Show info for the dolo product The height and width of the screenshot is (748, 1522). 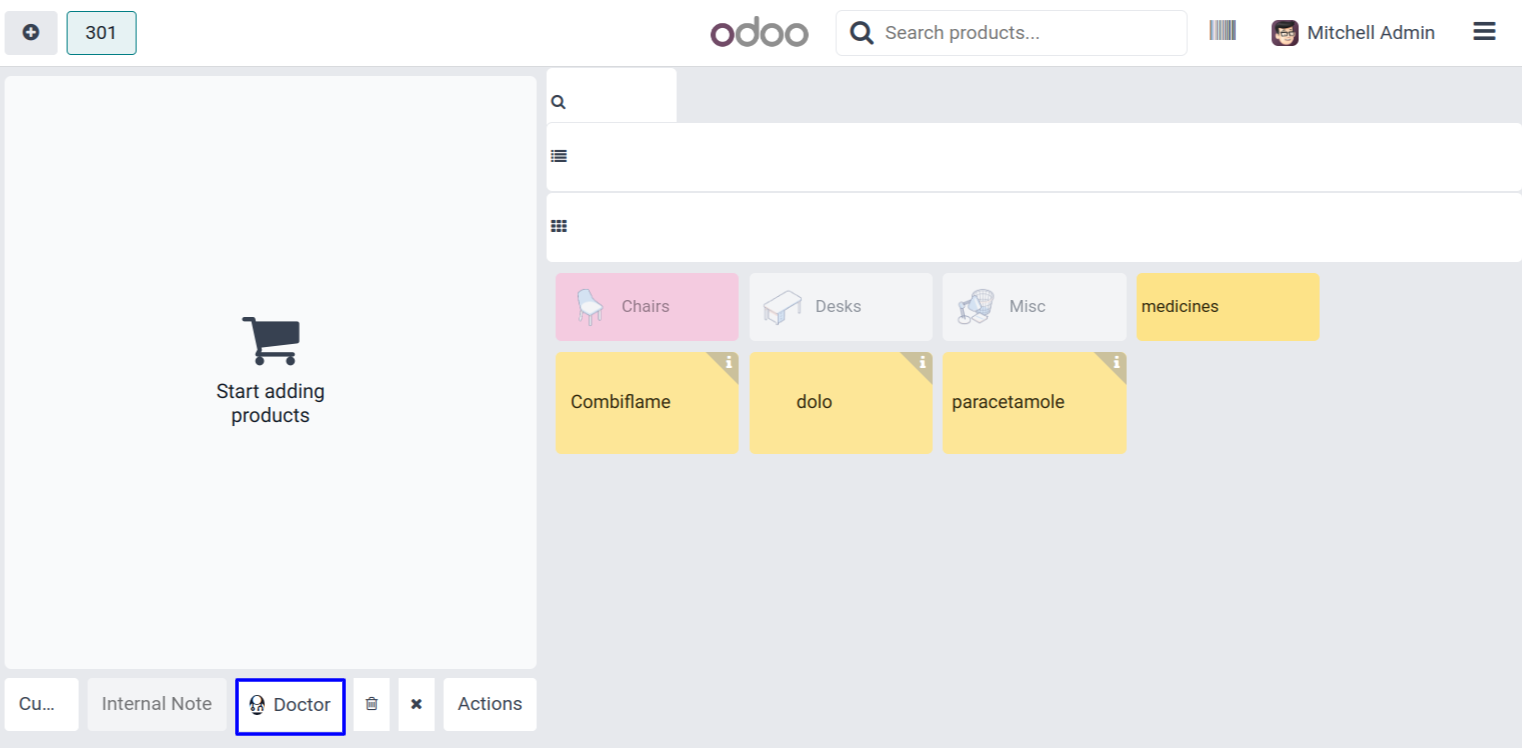pyautogui.click(x=922, y=363)
